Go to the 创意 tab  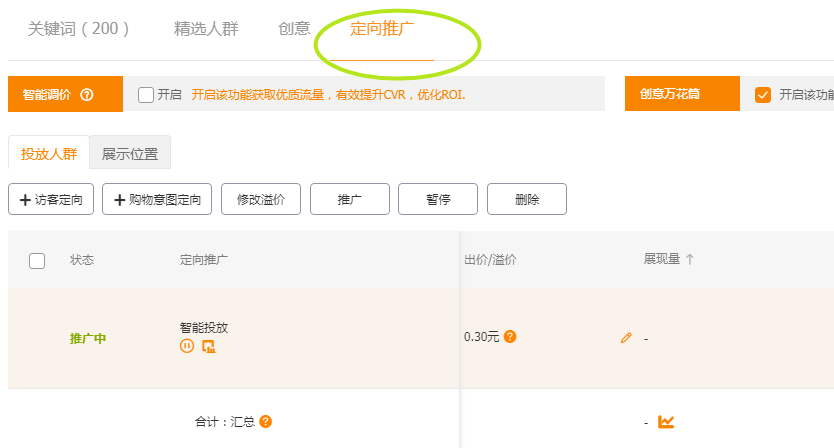pyautogui.click(x=294, y=29)
